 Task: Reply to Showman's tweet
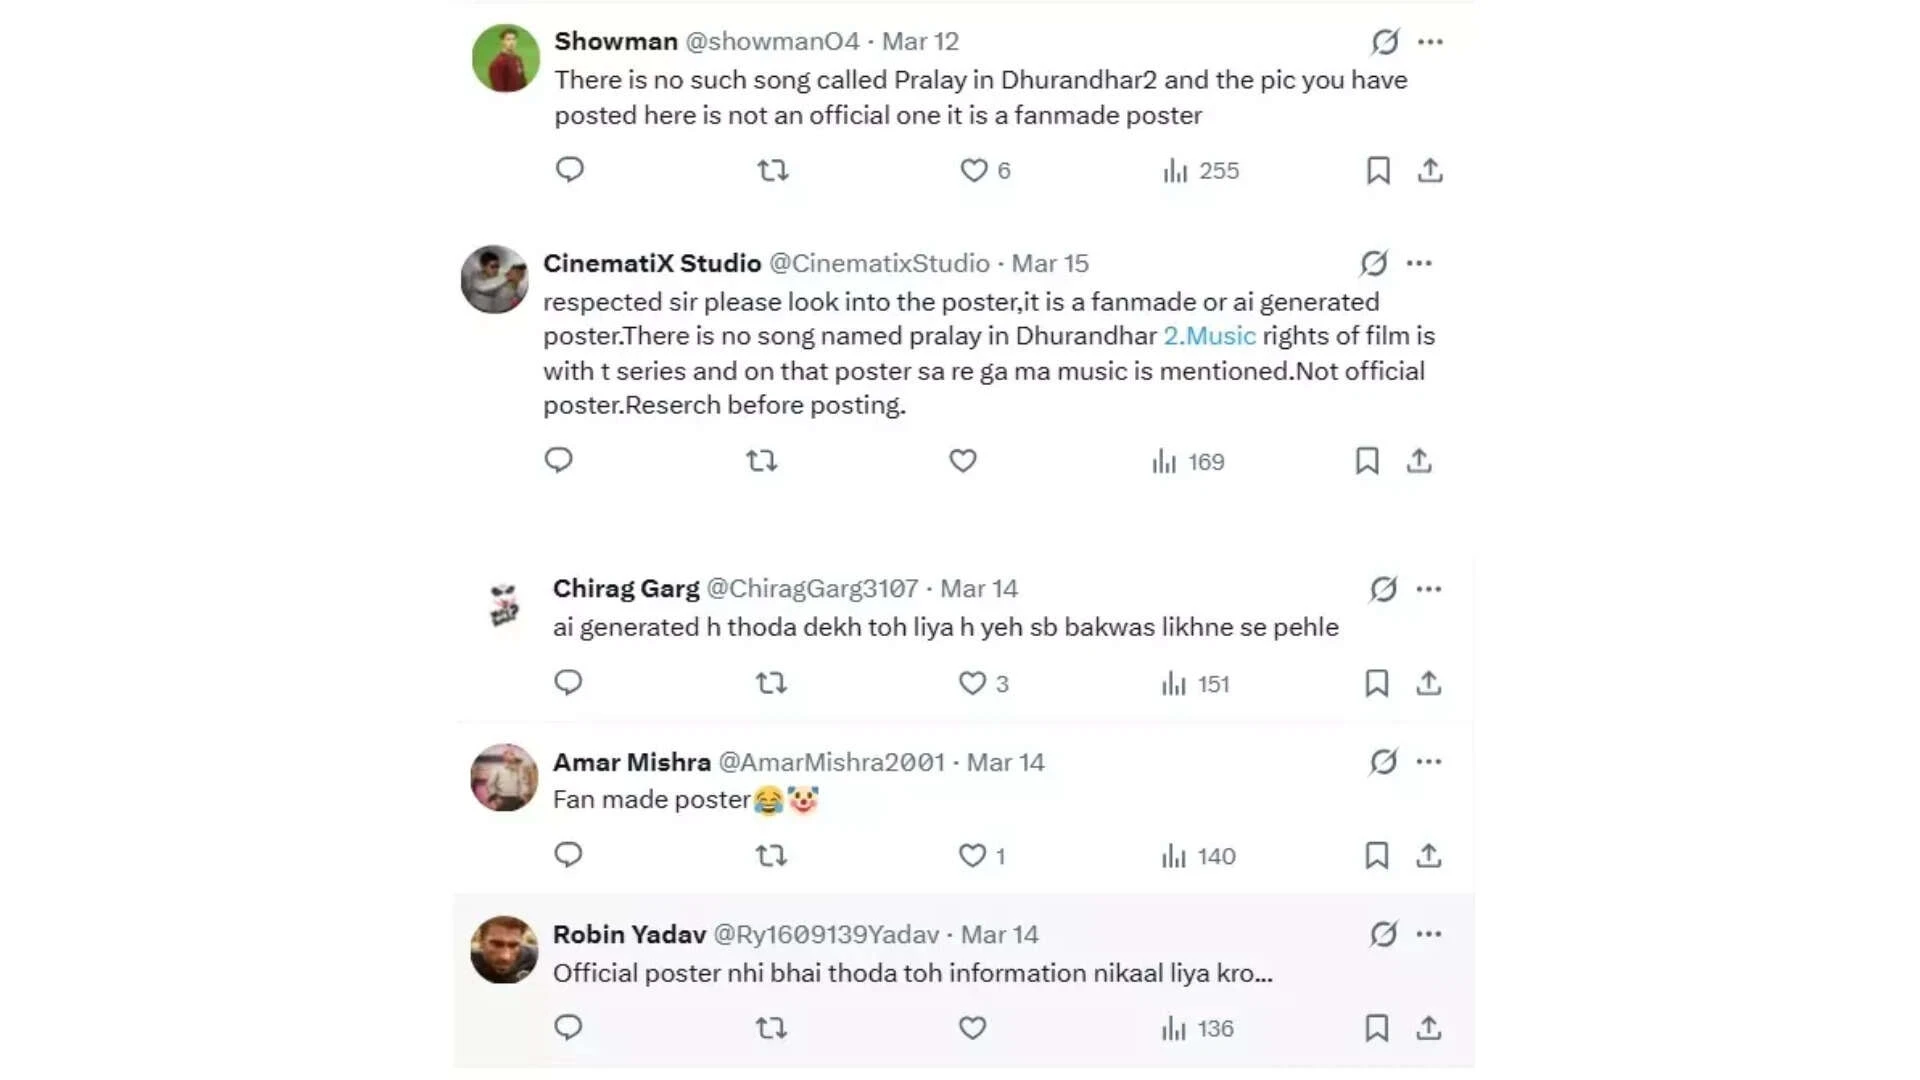pyautogui.click(x=570, y=170)
